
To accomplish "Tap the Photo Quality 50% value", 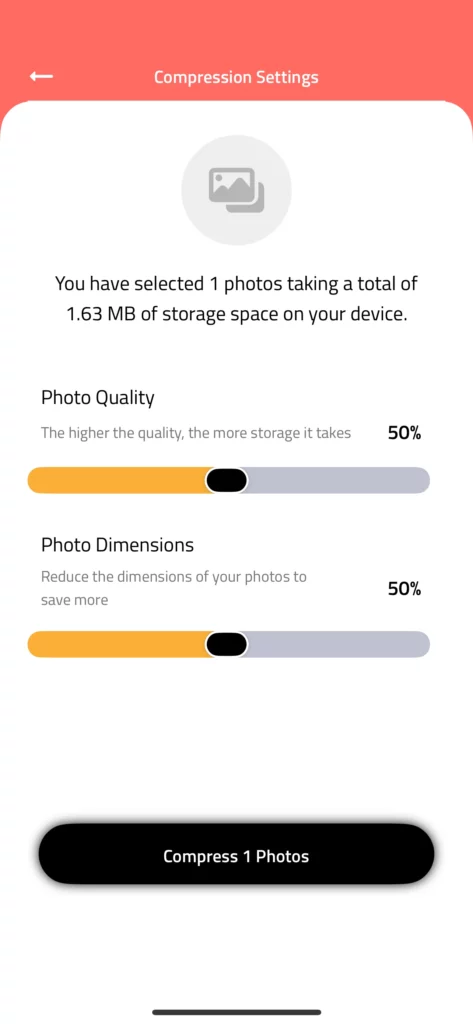I will pyautogui.click(x=404, y=432).
